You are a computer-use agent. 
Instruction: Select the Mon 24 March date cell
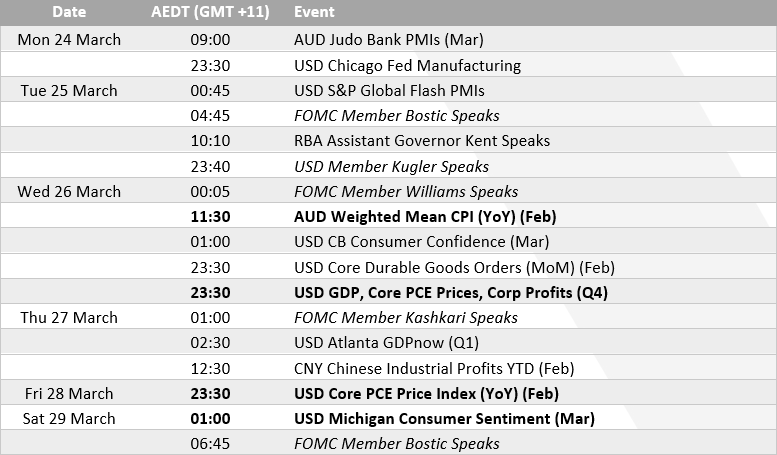pyautogui.click(x=70, y=40)
